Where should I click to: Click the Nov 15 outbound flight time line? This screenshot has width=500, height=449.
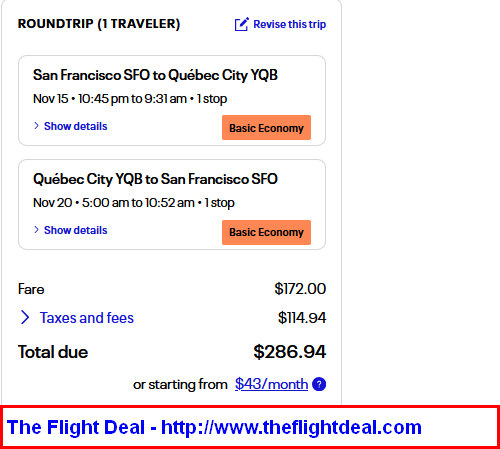pyautogui.click(x=130, y=99)
